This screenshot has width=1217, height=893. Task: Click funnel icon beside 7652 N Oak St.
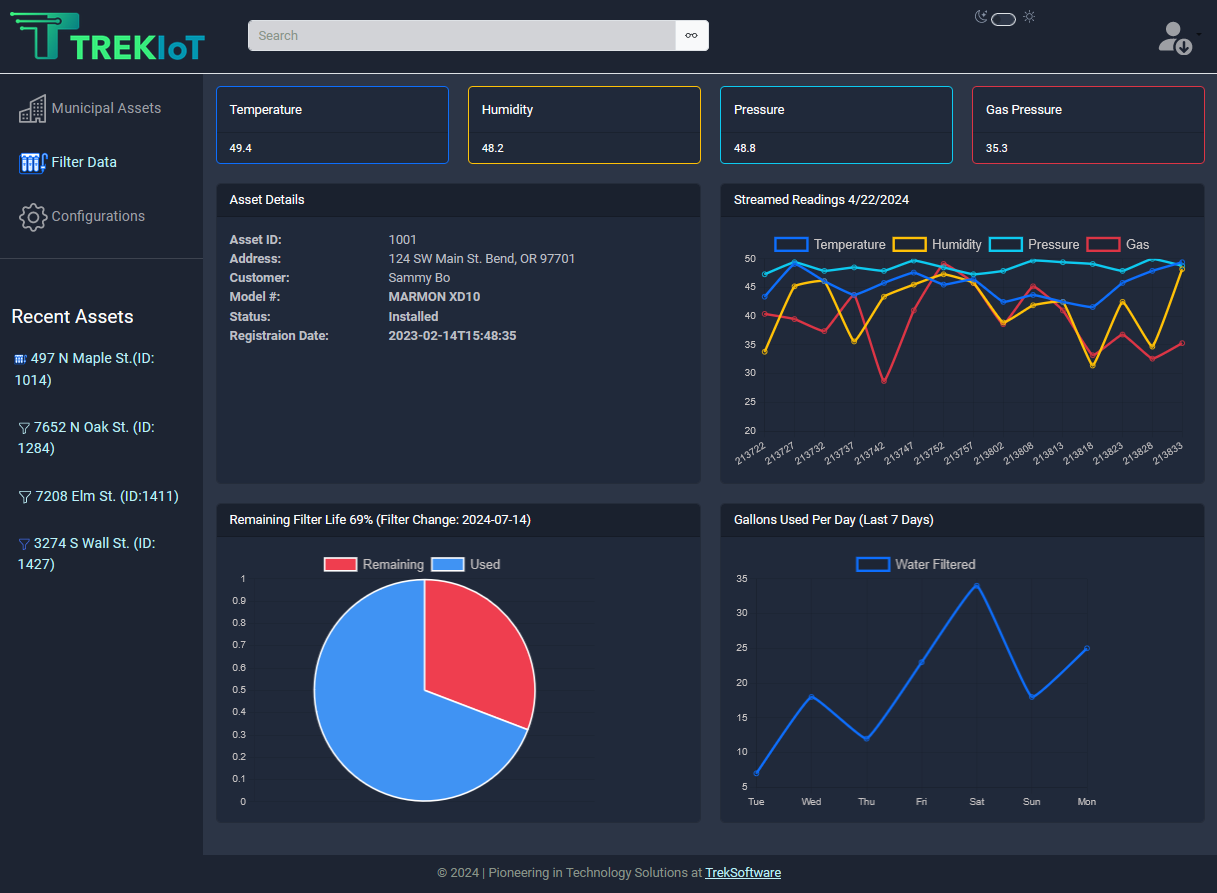[24, 428]
